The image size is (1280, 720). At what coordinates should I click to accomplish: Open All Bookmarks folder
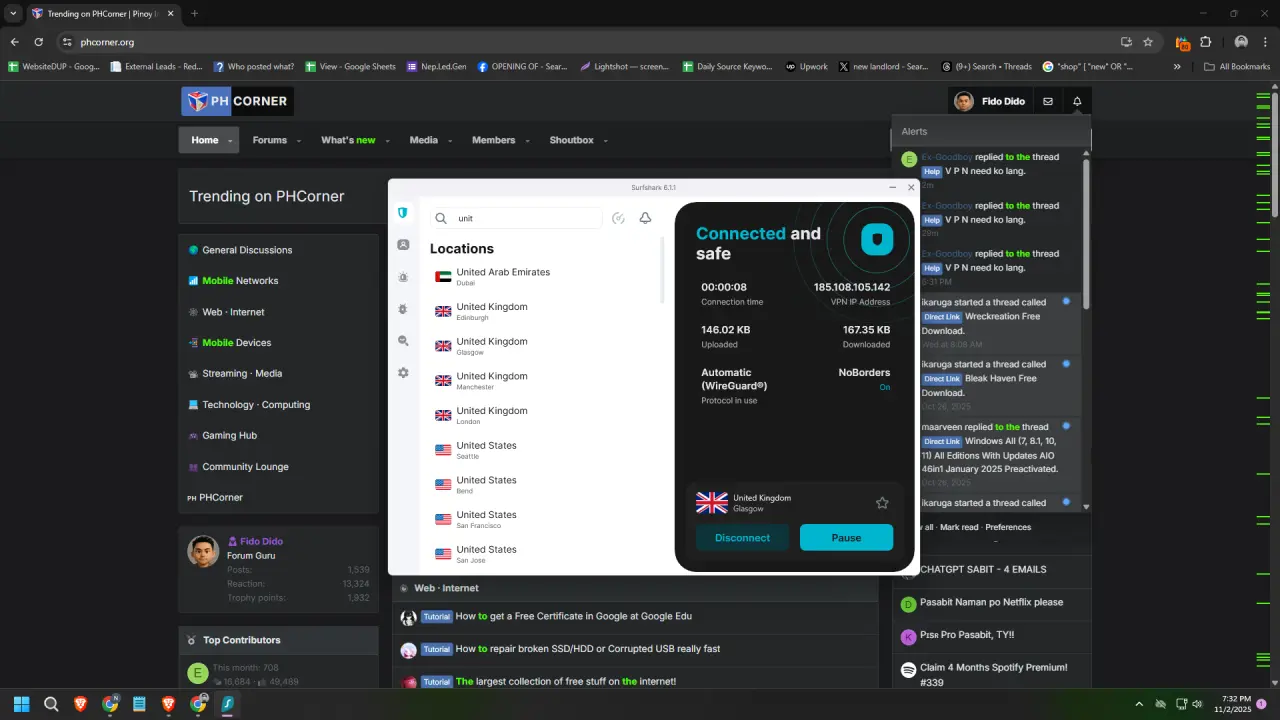[1237, 67]
